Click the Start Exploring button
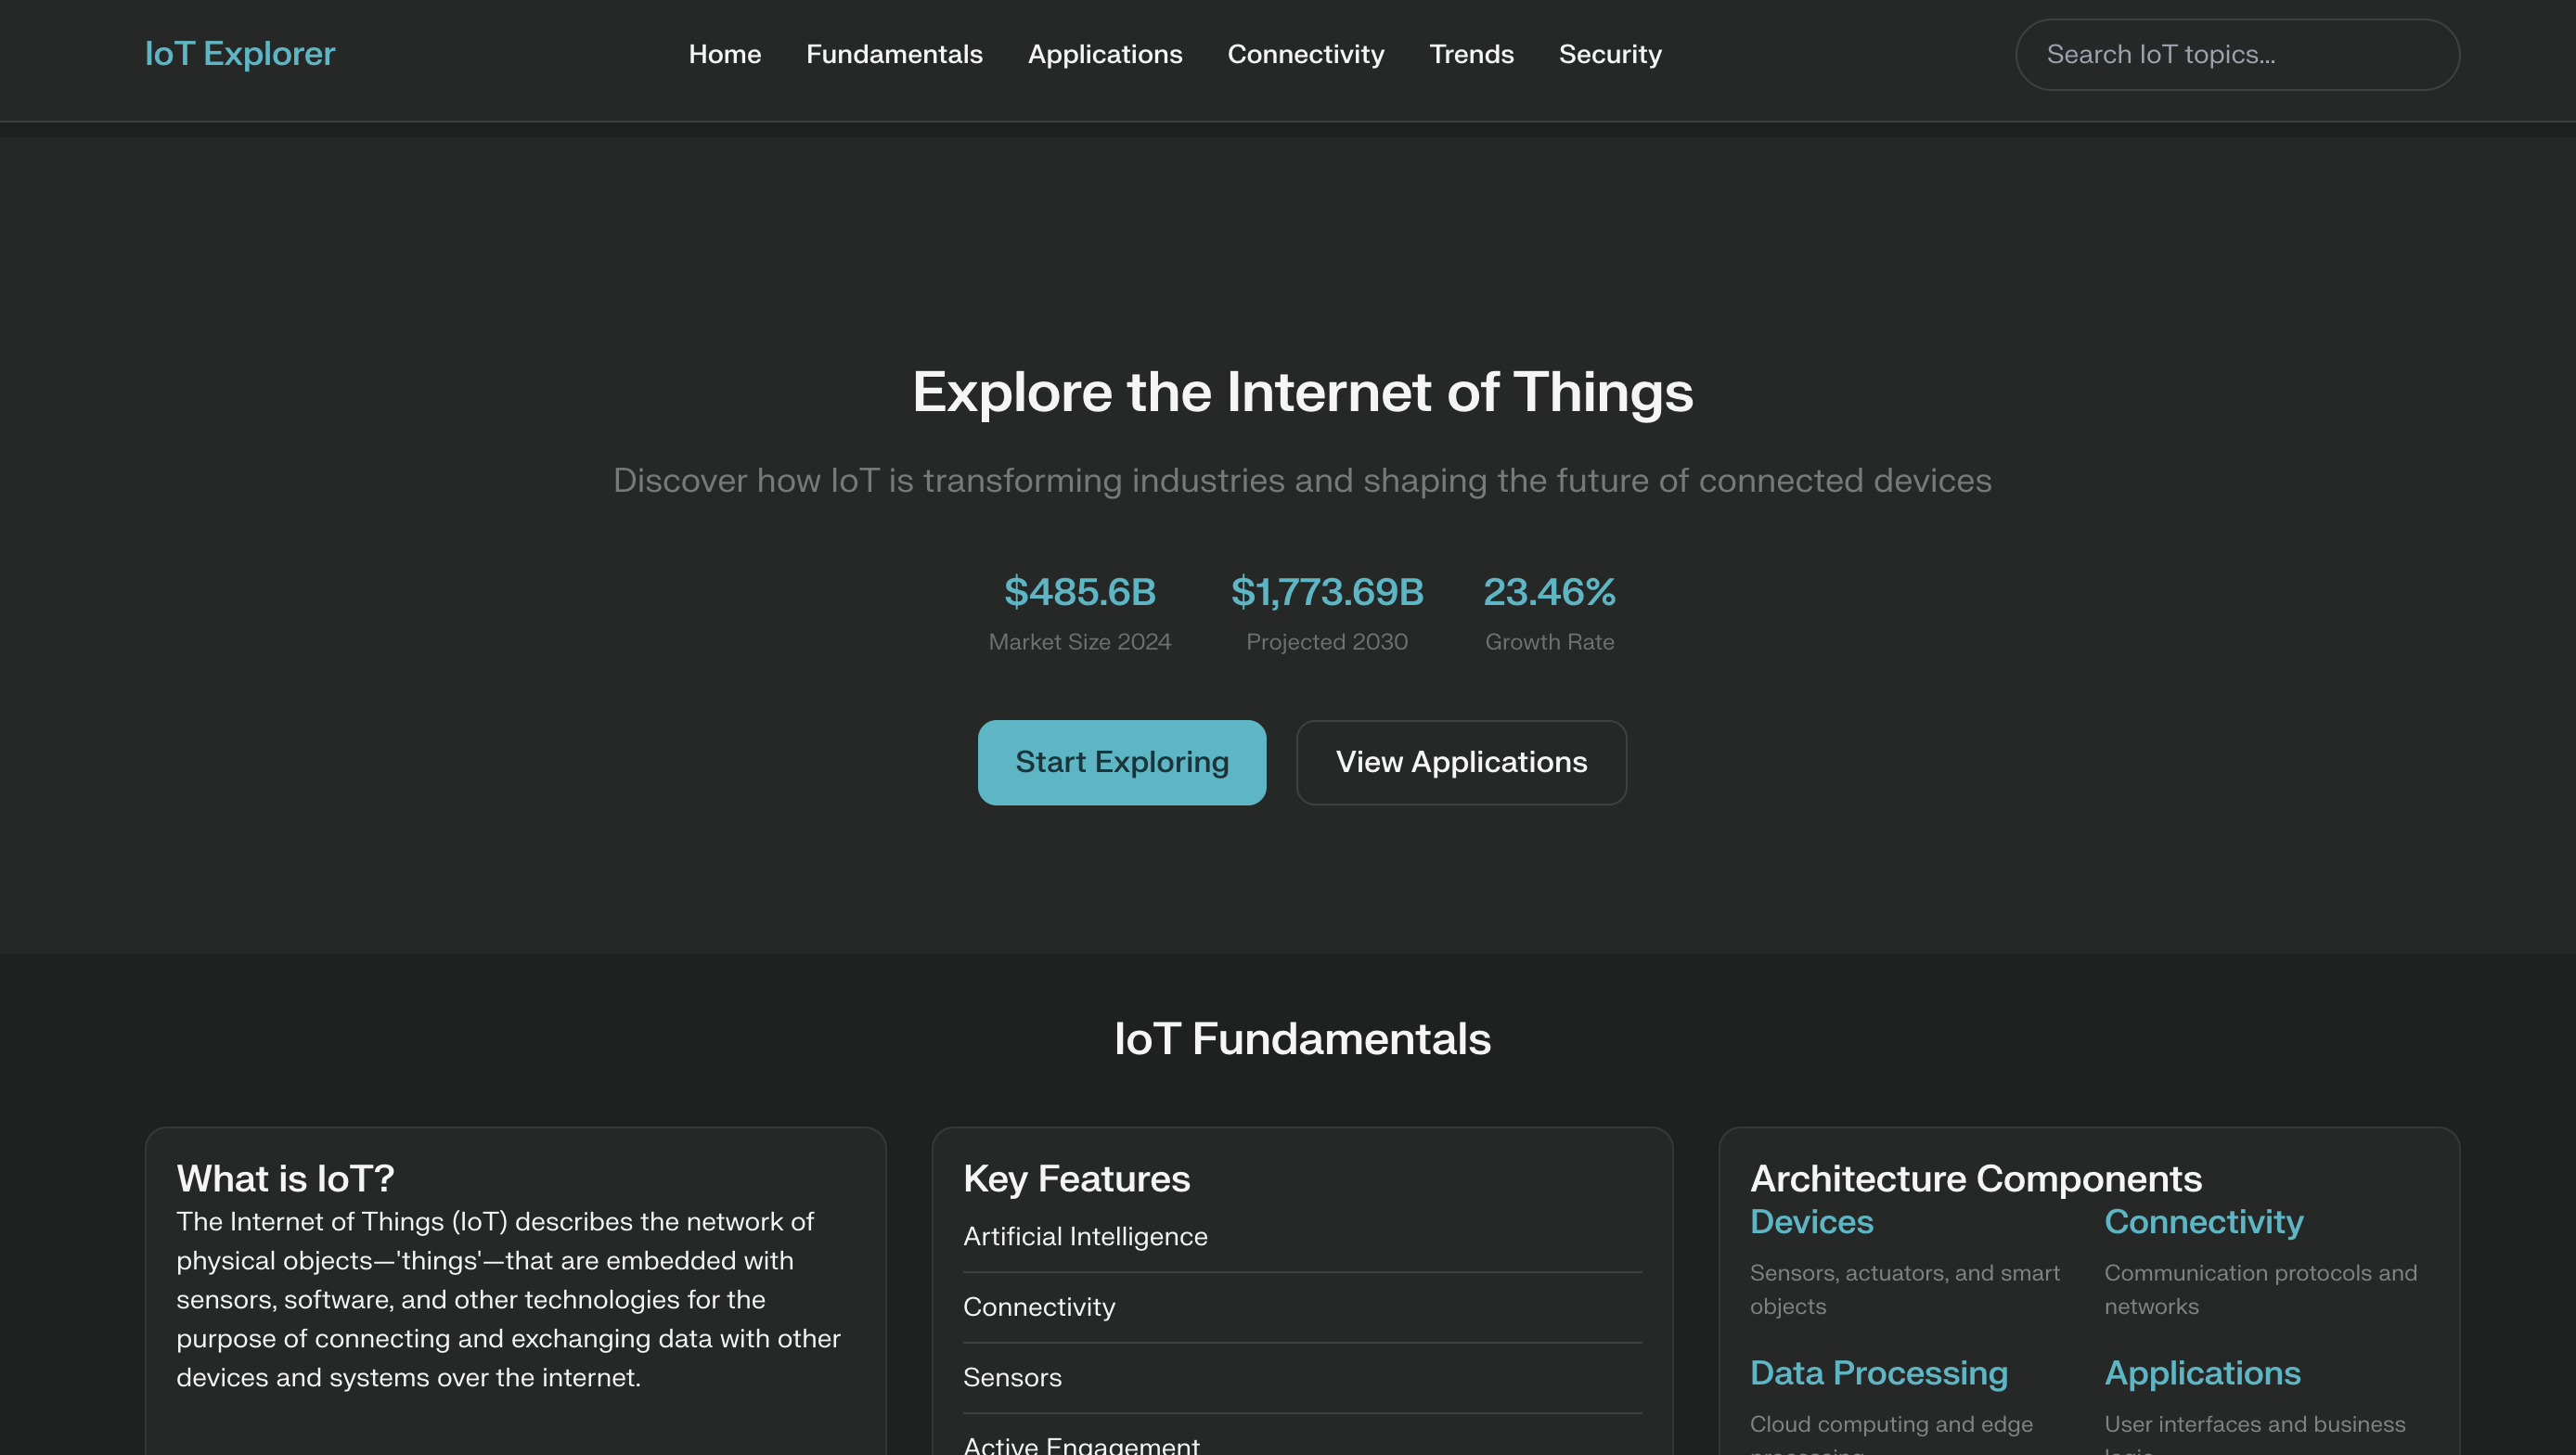Image resolution: width=2576 pixels, height=1455 pixels. [x=1121, y=761]
